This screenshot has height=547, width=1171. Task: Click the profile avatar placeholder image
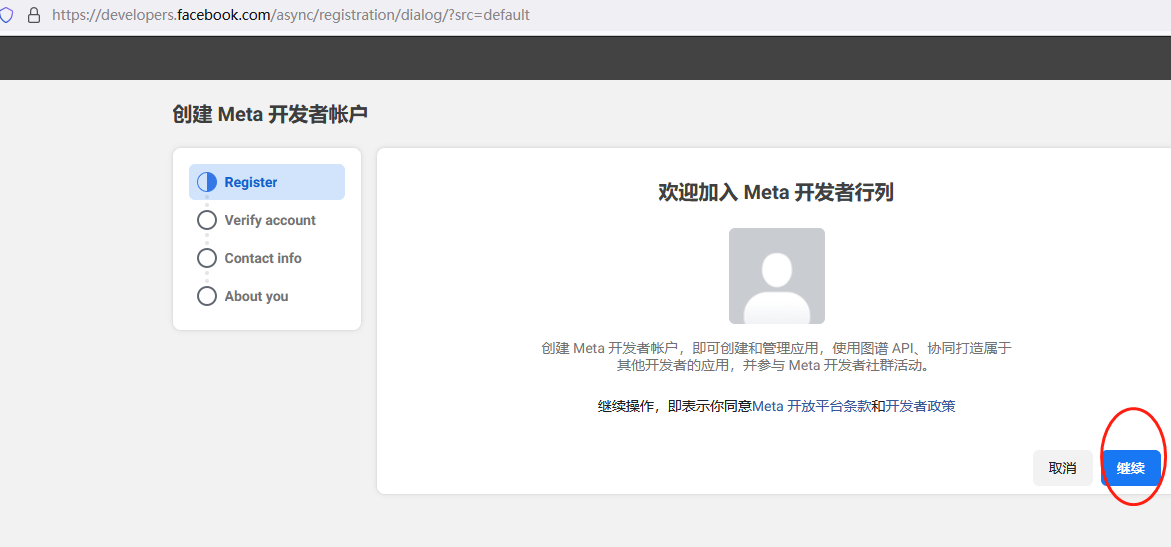pos(777,276)
